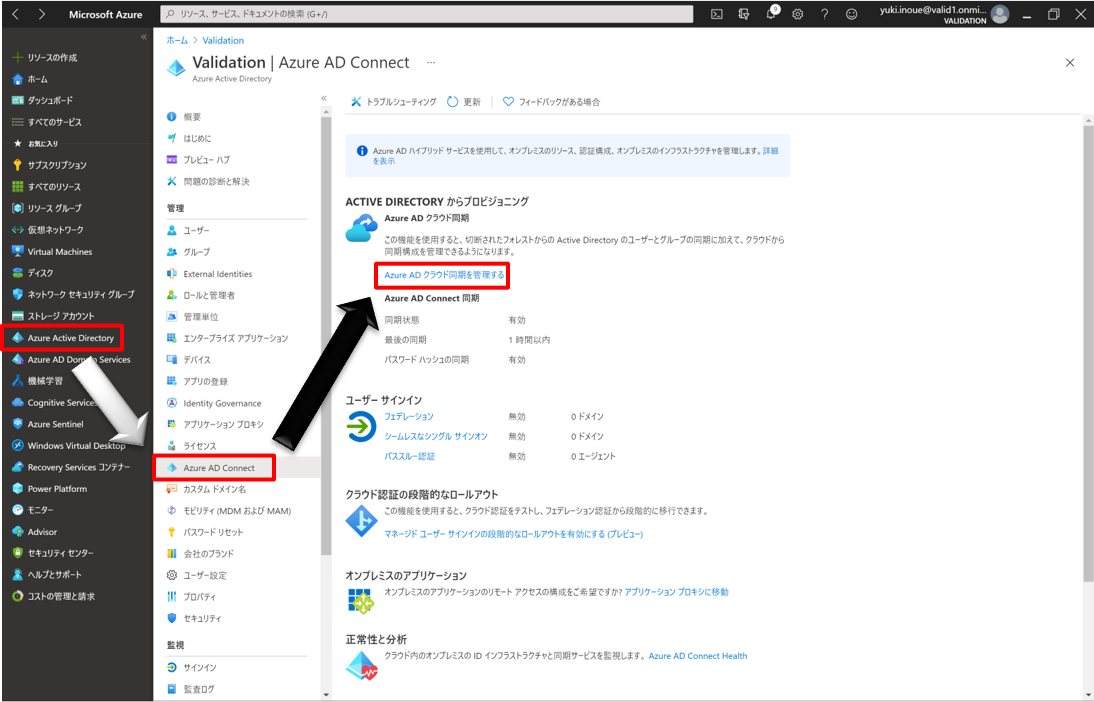Open ホーム in left sidebar
1094x702 pixels.
tap(30, 79)
